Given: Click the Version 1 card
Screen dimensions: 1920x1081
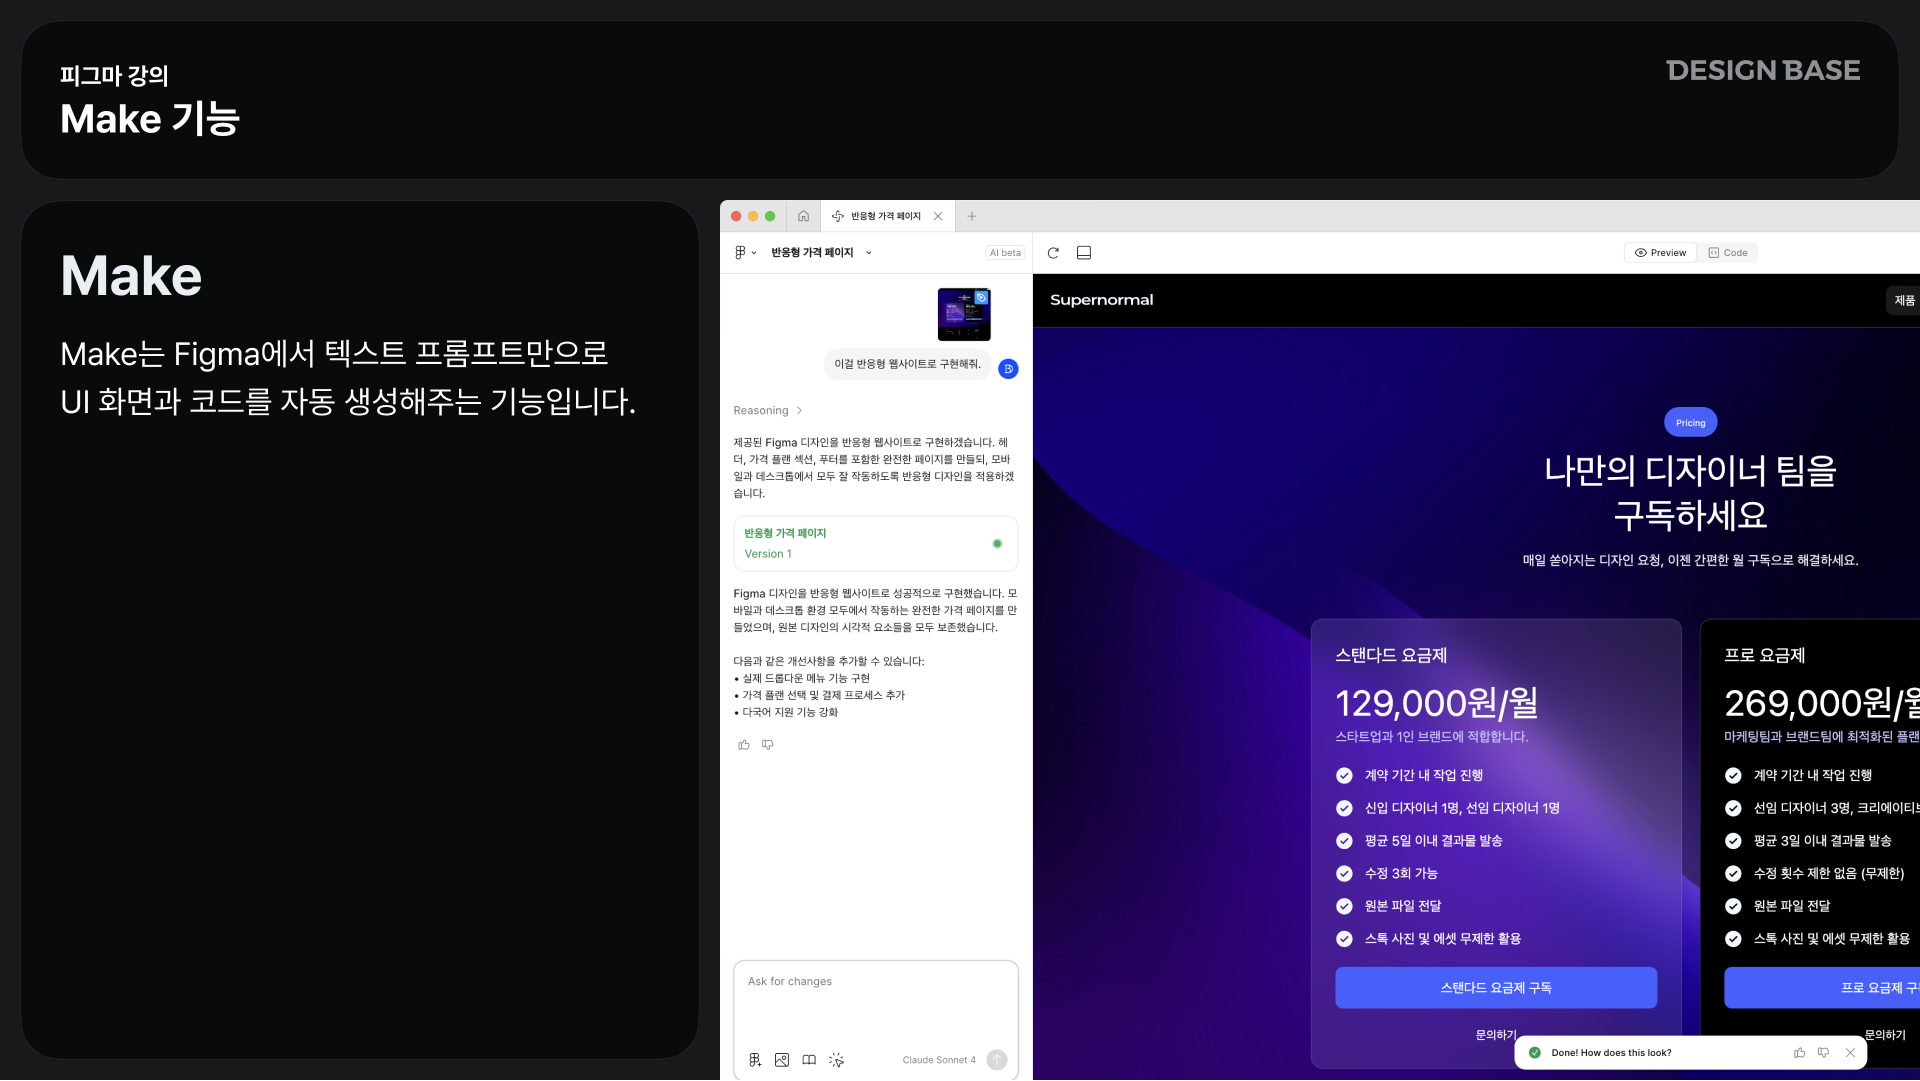Looking at the screenshot, I should pyautogui.click(x=875, y=543).
